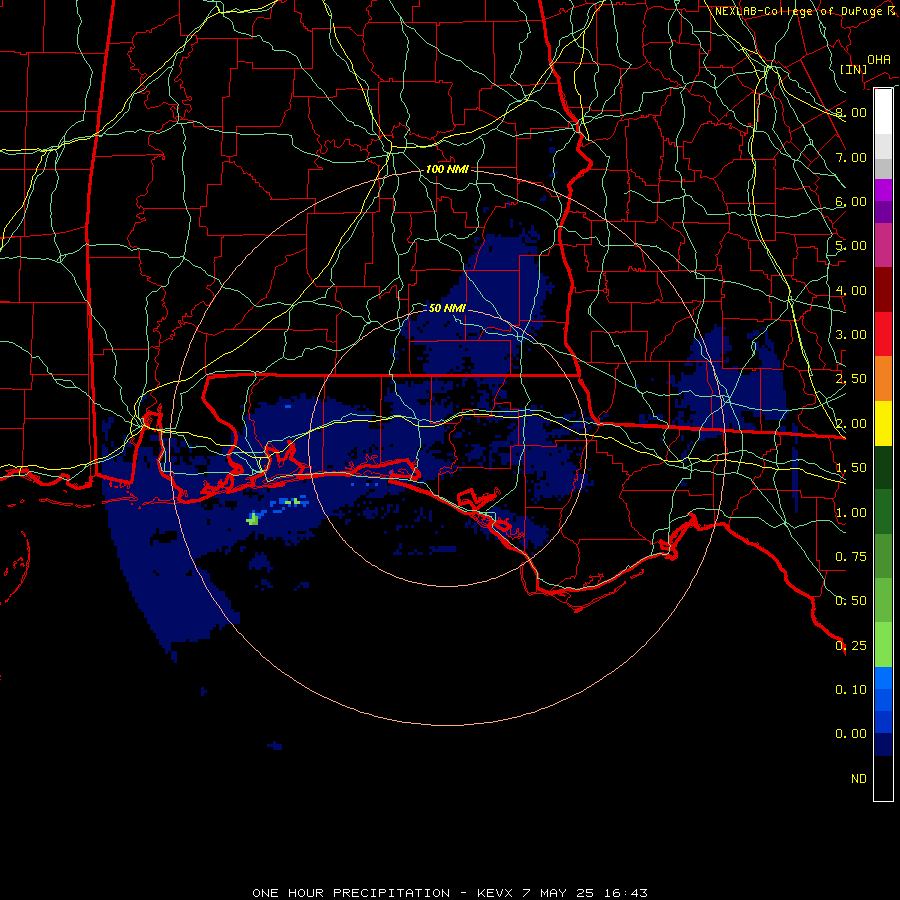Pick the magenta-purple color on the scale
The width and height of the screenshot is (900, 900).
pos(883,190)
